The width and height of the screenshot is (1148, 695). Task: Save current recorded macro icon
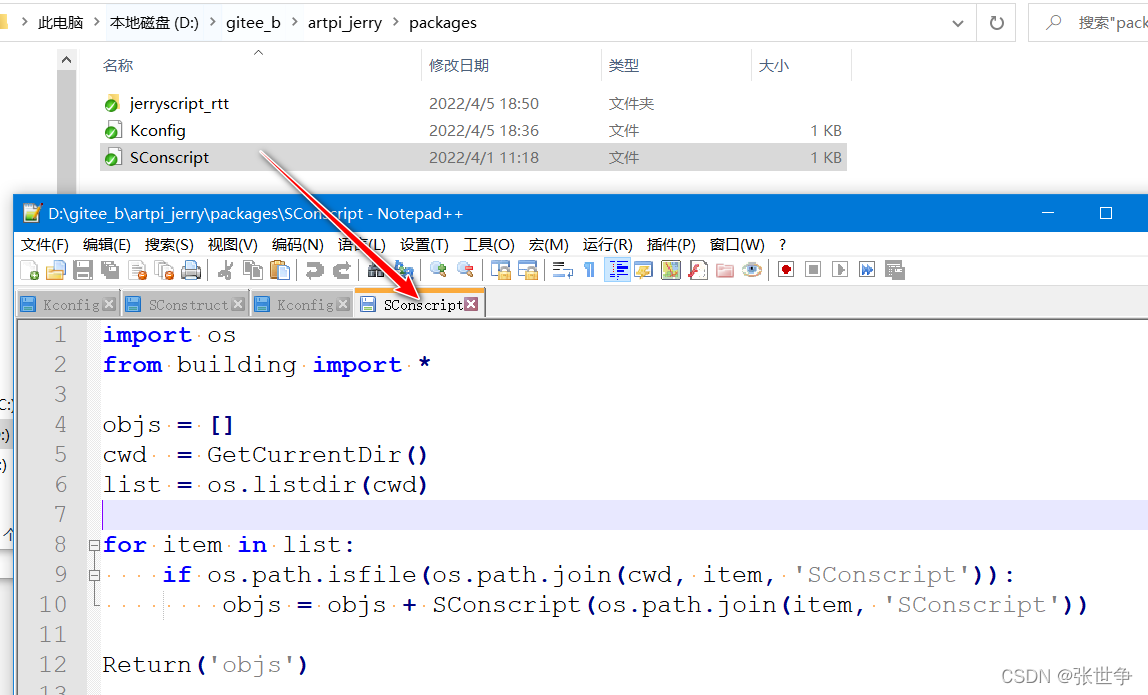895,270
